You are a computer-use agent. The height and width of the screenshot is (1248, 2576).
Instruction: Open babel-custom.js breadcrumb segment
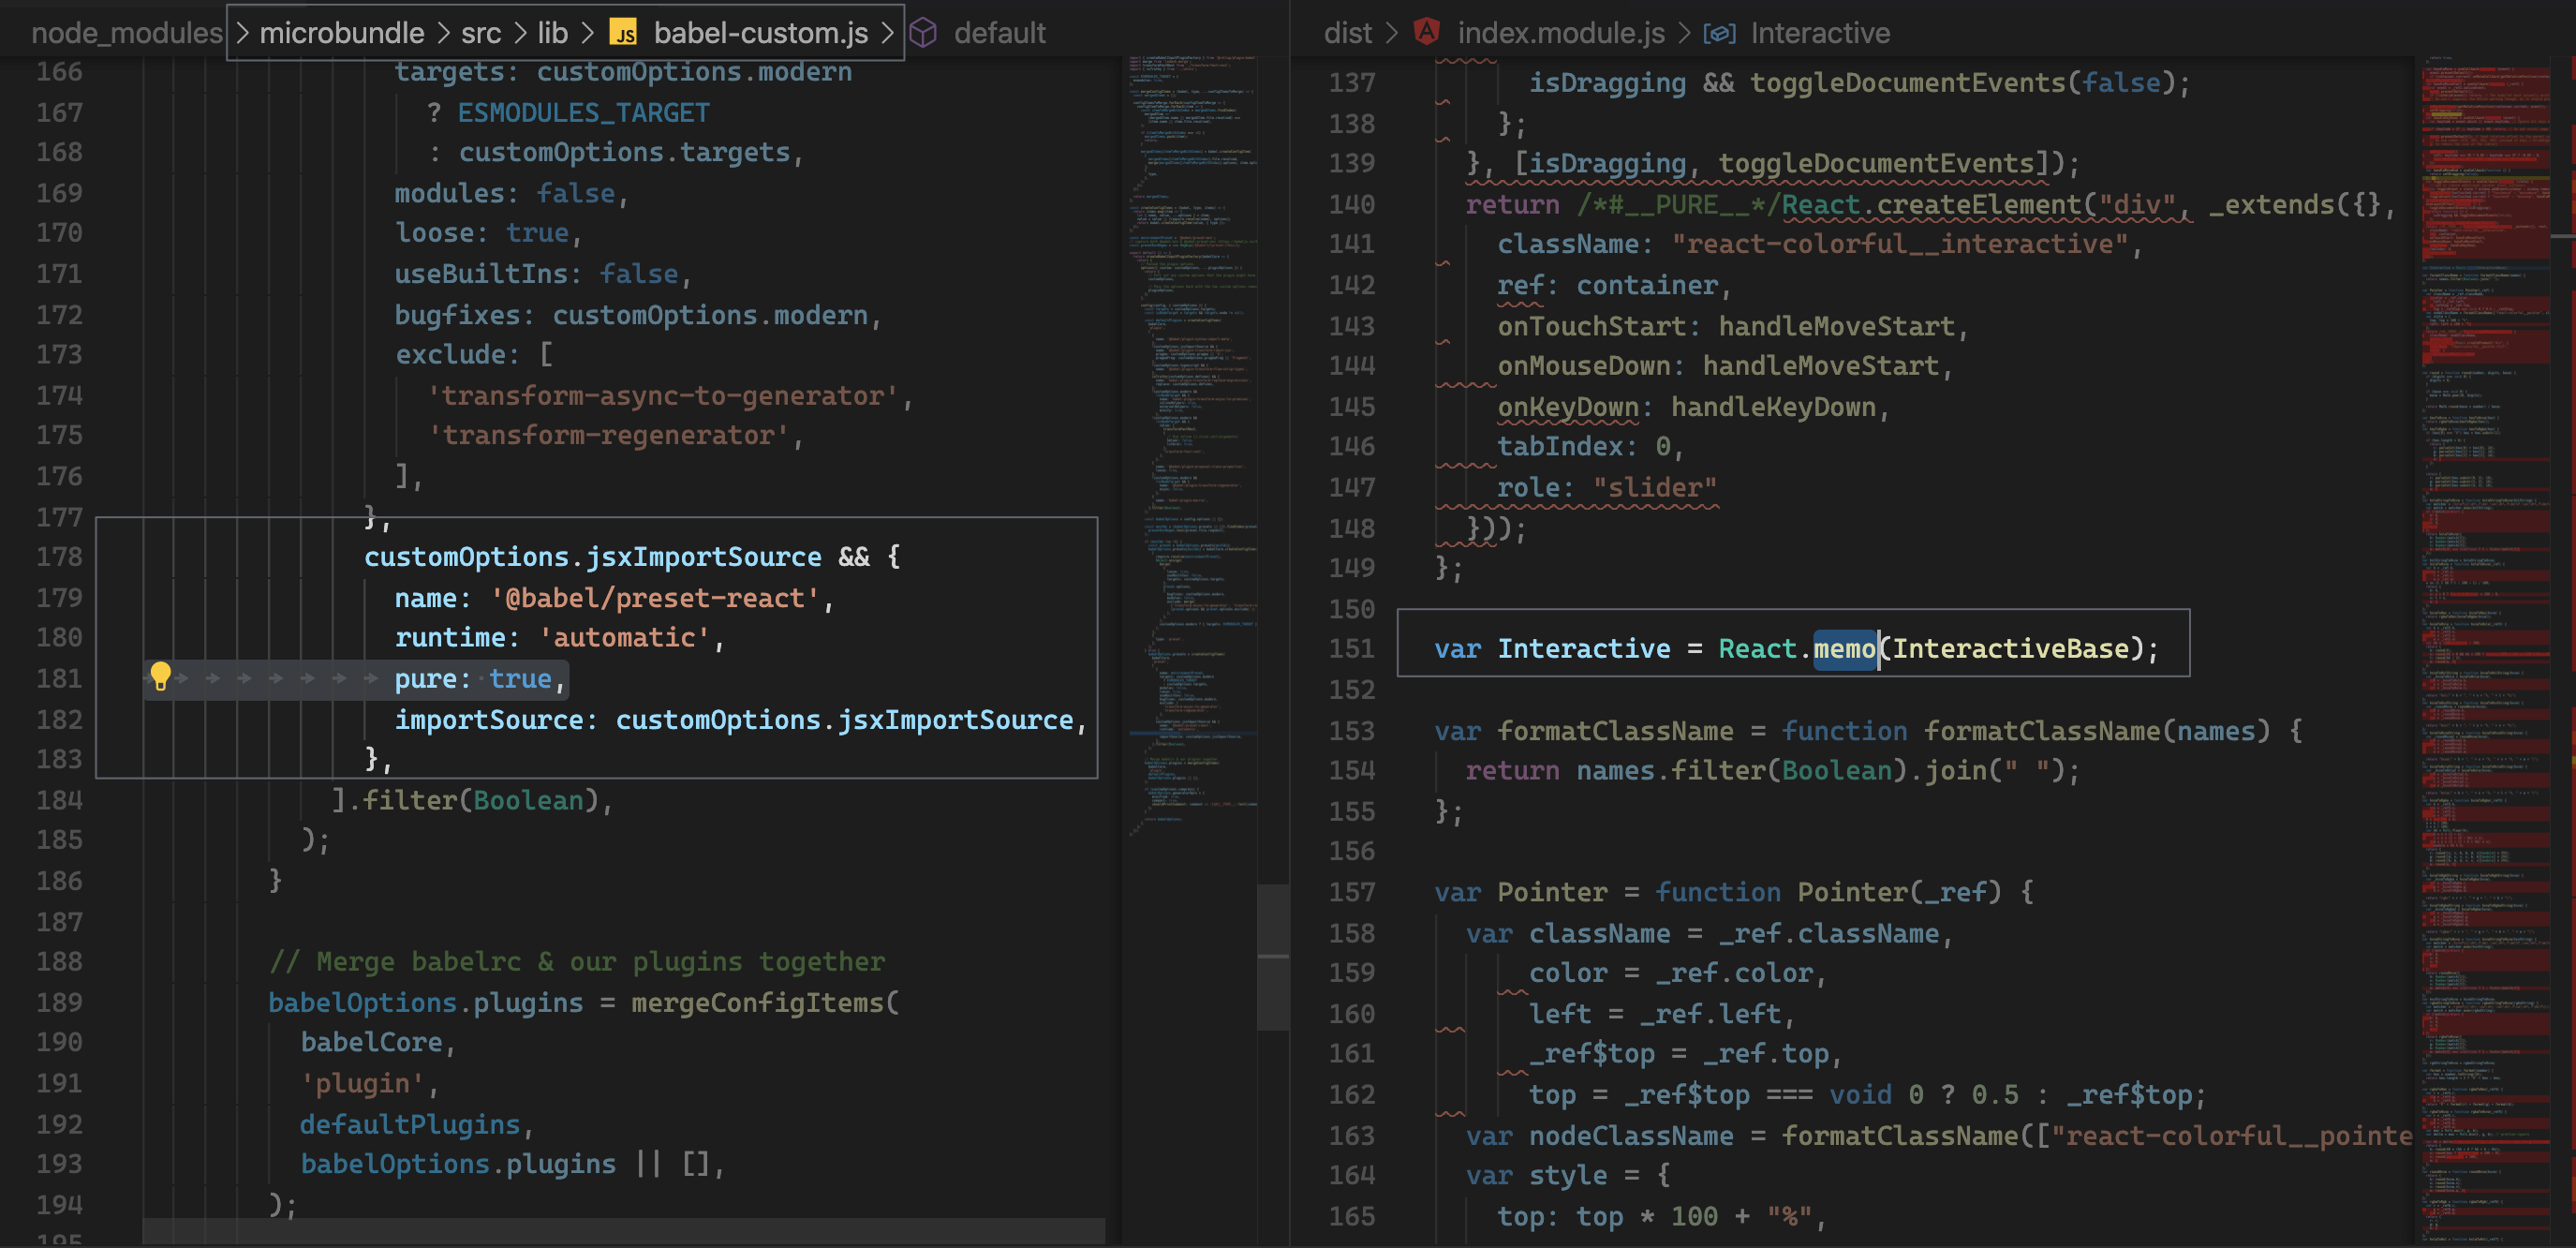tap(761, 33)
